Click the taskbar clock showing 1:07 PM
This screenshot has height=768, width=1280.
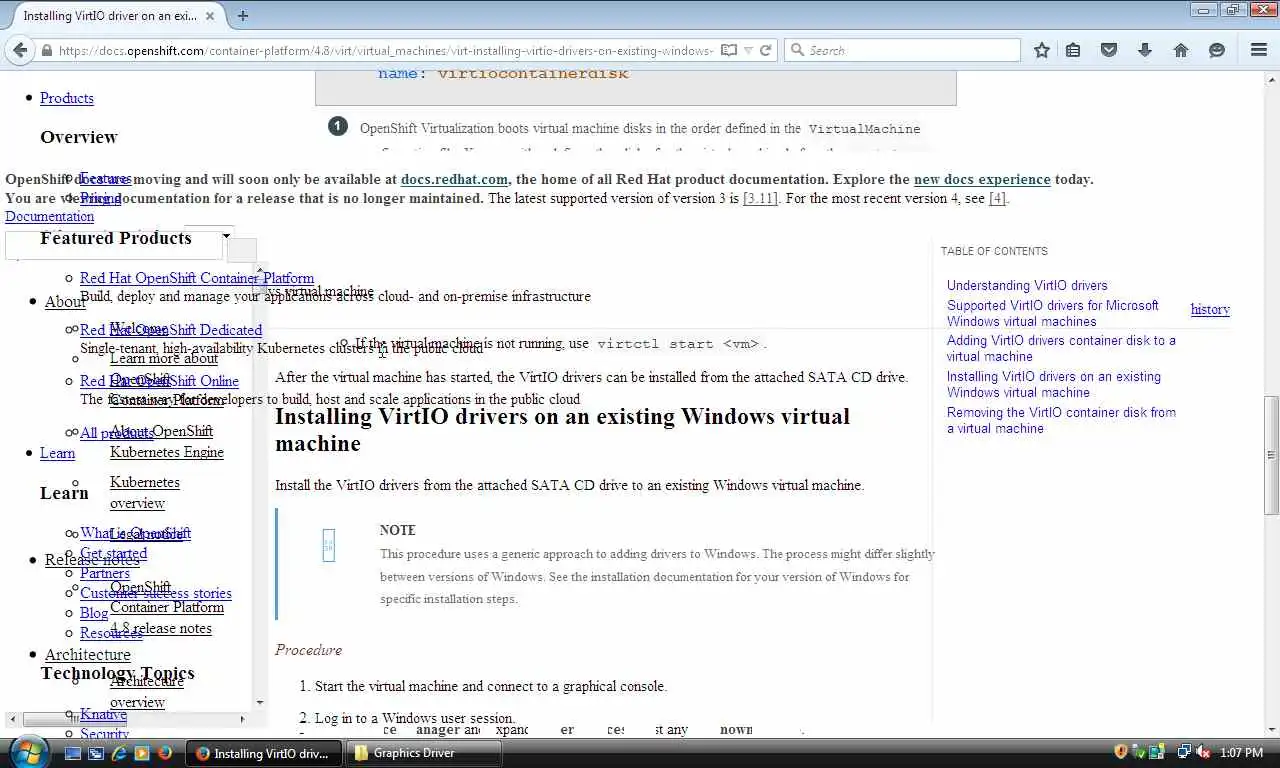pyautogui.click(x=1242, y=752)
